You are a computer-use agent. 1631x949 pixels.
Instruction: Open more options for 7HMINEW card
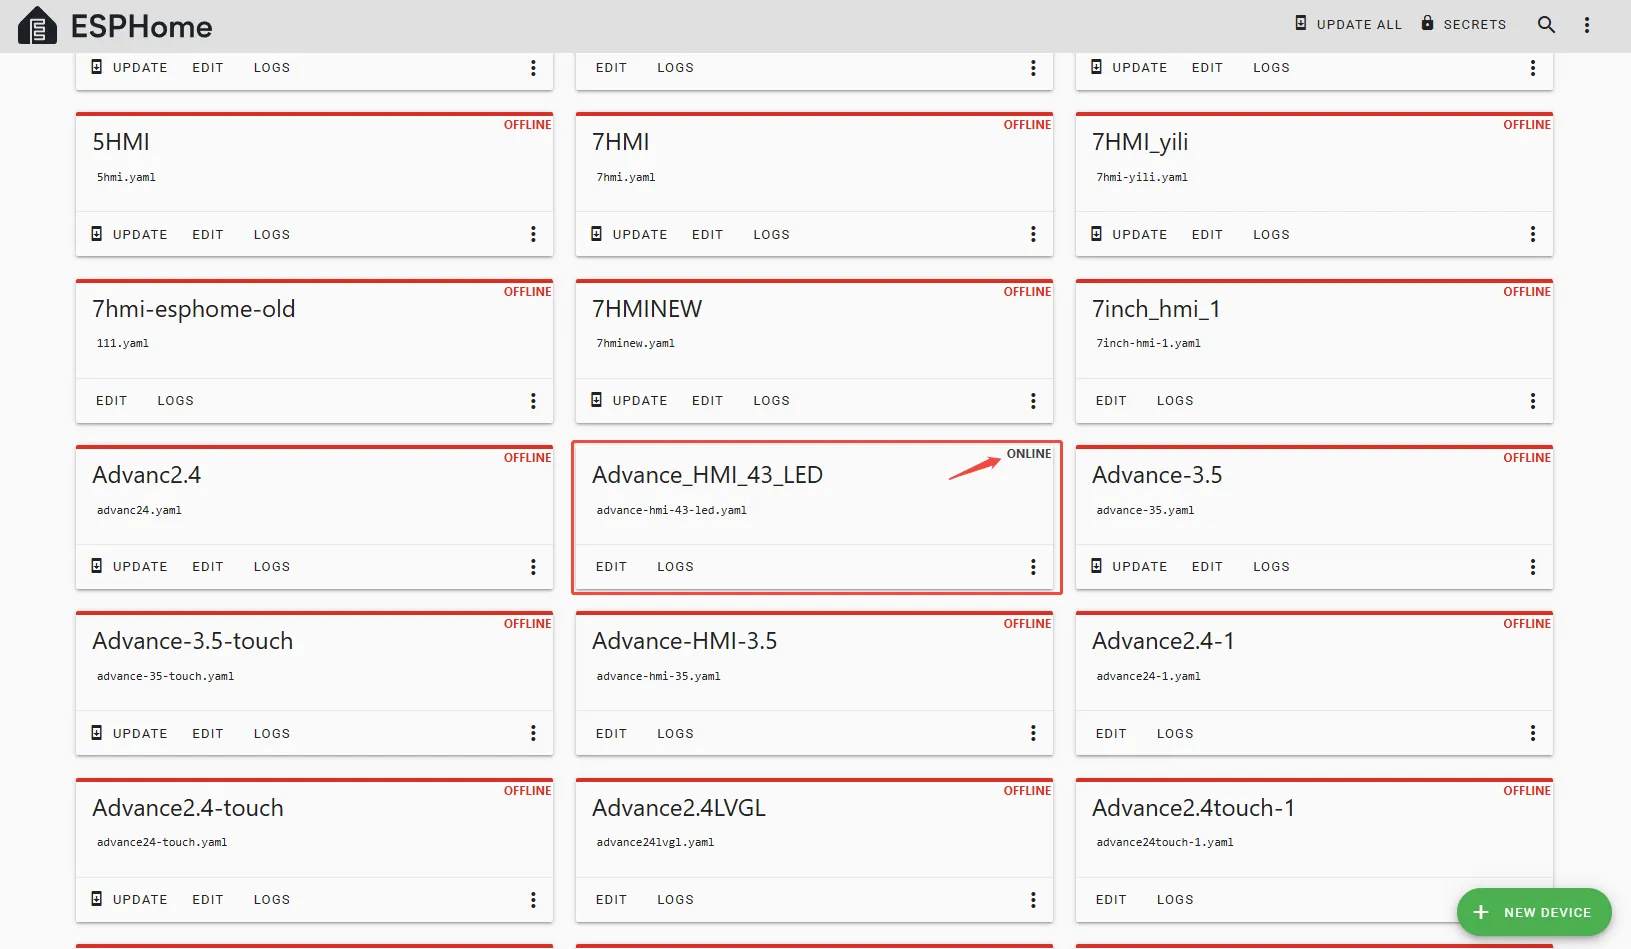click(1033, 401)
